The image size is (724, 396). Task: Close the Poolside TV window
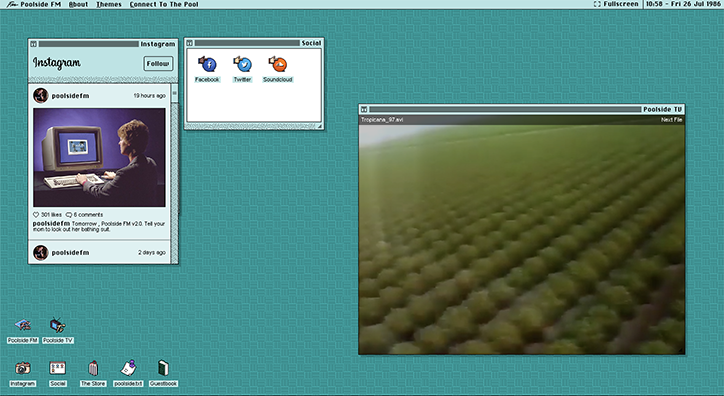(364, 109)
